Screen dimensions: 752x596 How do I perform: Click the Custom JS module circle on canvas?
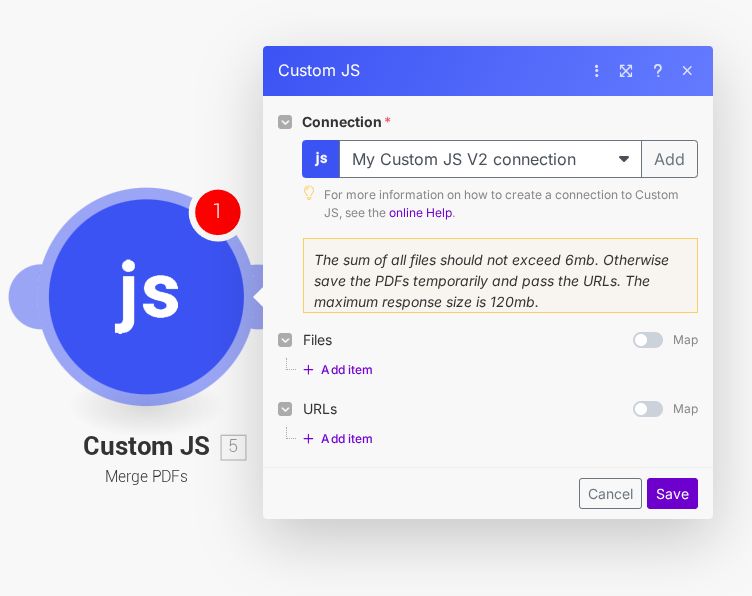click(146, 297)
